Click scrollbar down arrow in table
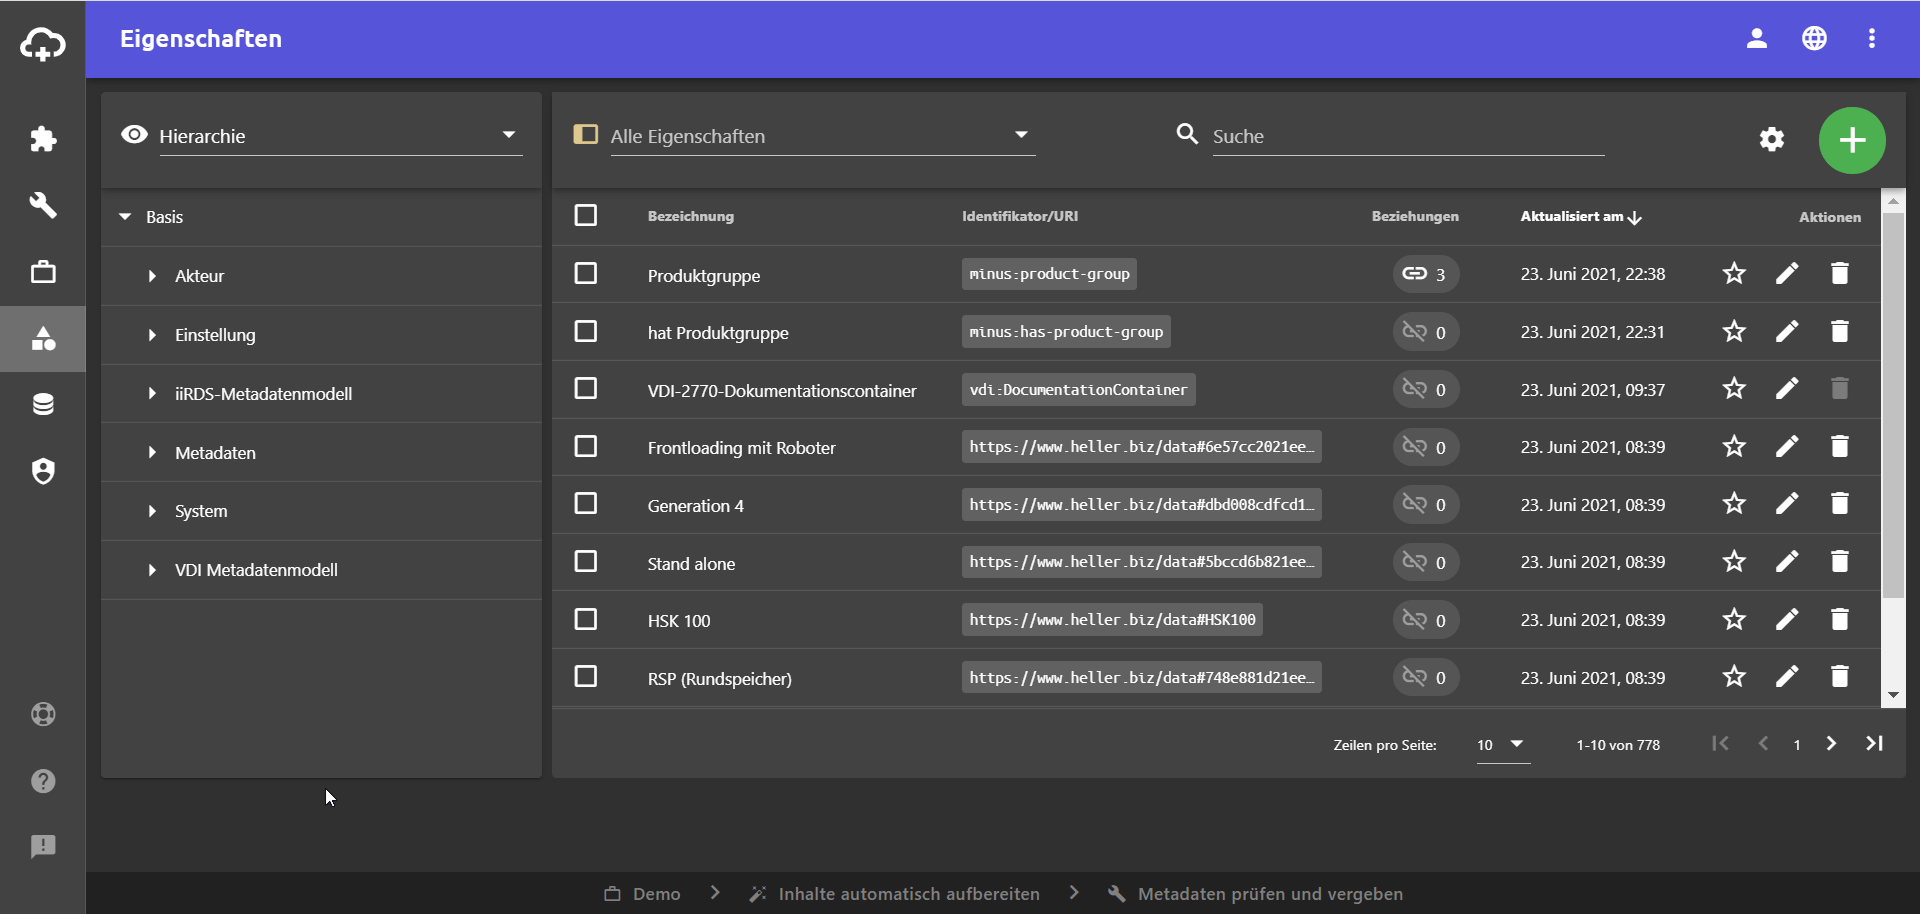The image size is (1920, 914). click(x=1893, y=695)
